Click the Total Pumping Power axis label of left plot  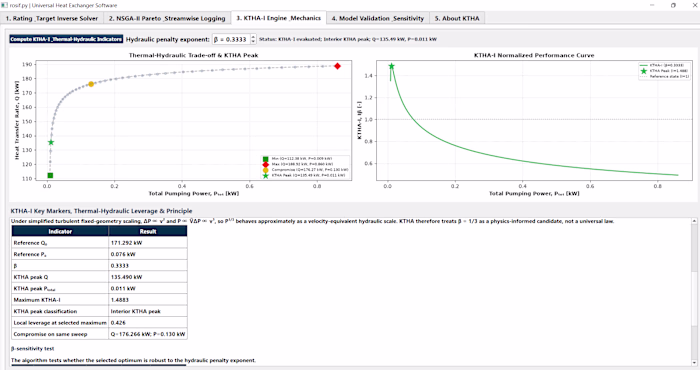[194, 193]
